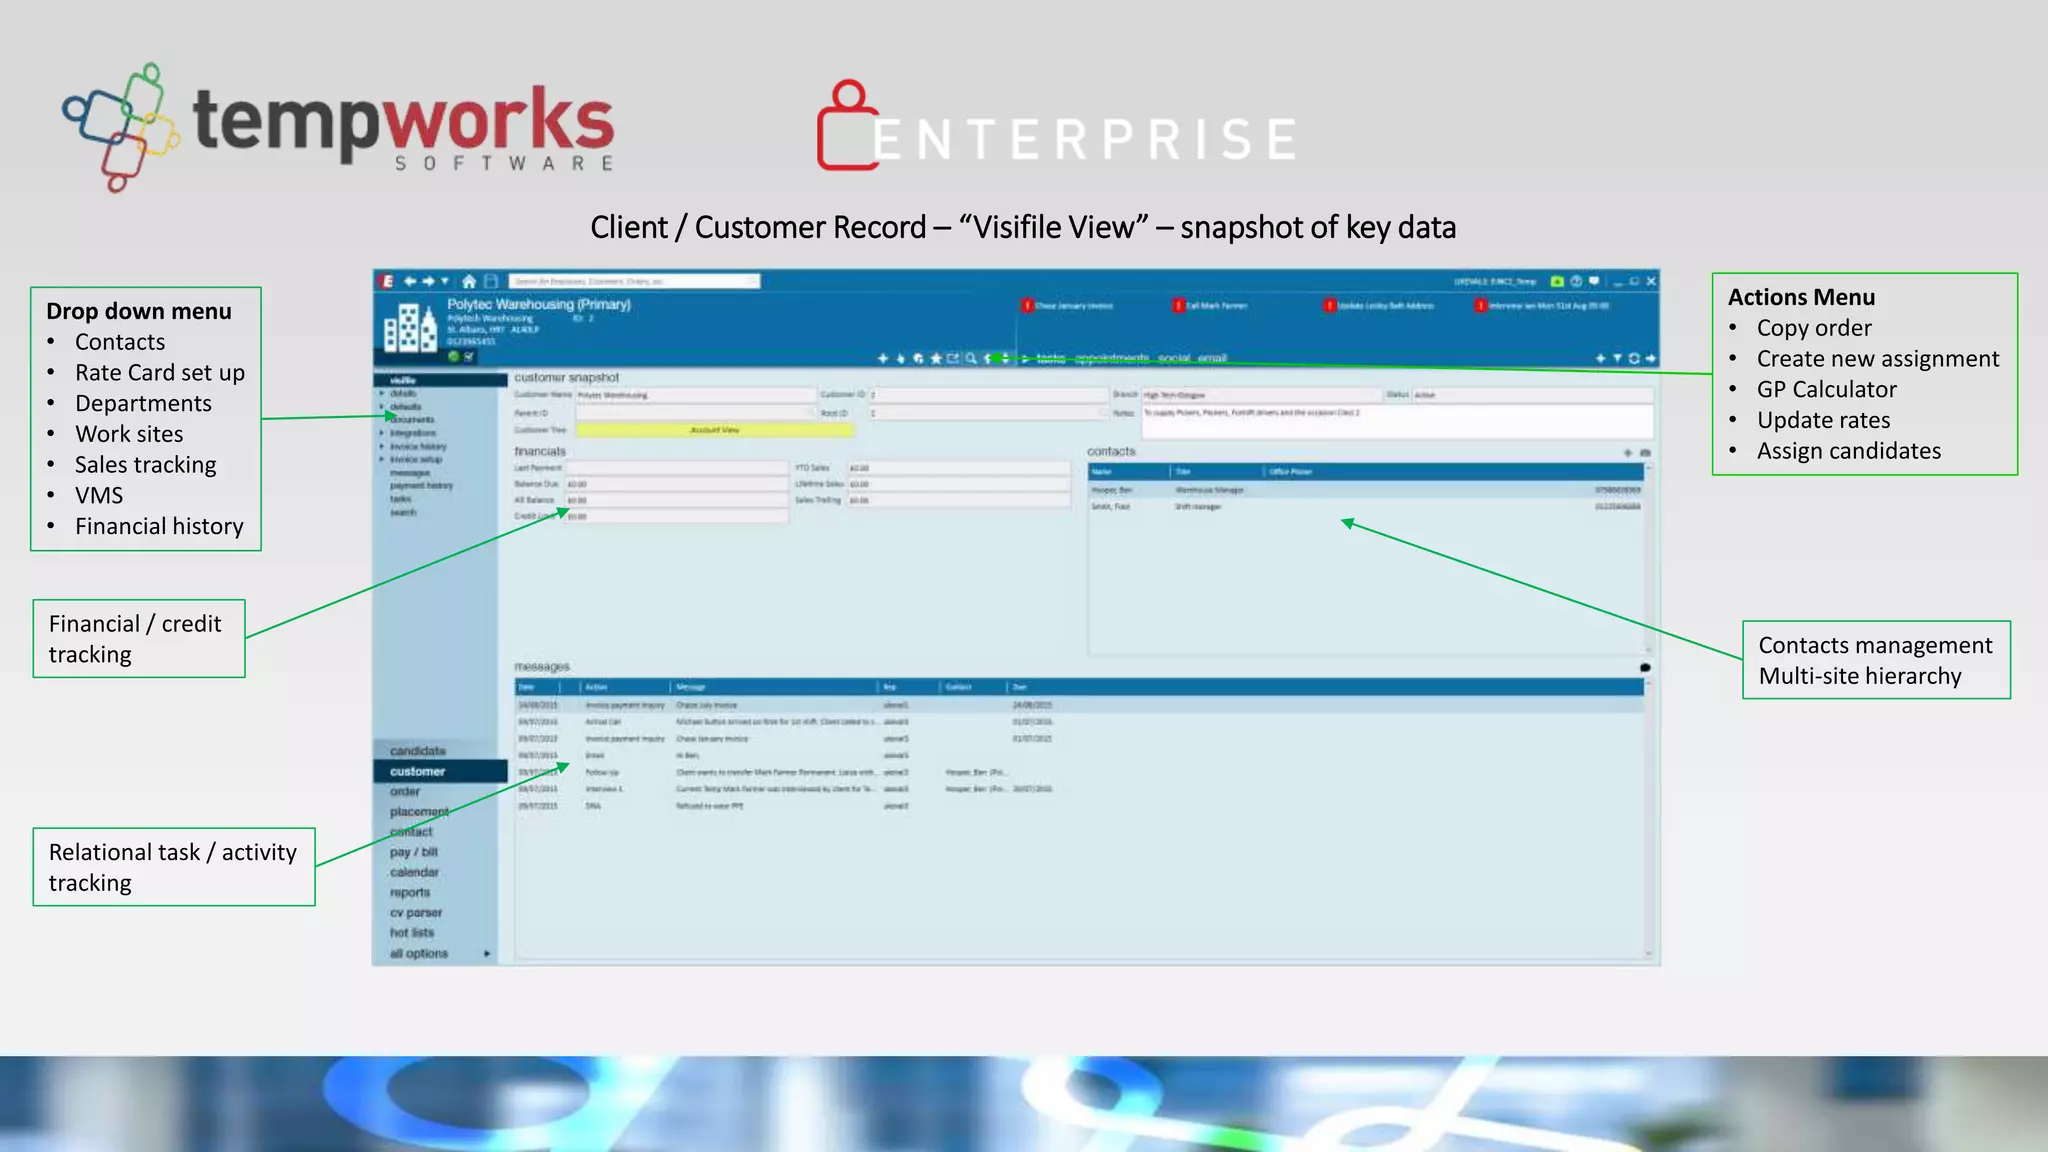Open the navigation history dropdown arrow
This screenshot has width=2048, height=1152.
click(x=445, y=282)
